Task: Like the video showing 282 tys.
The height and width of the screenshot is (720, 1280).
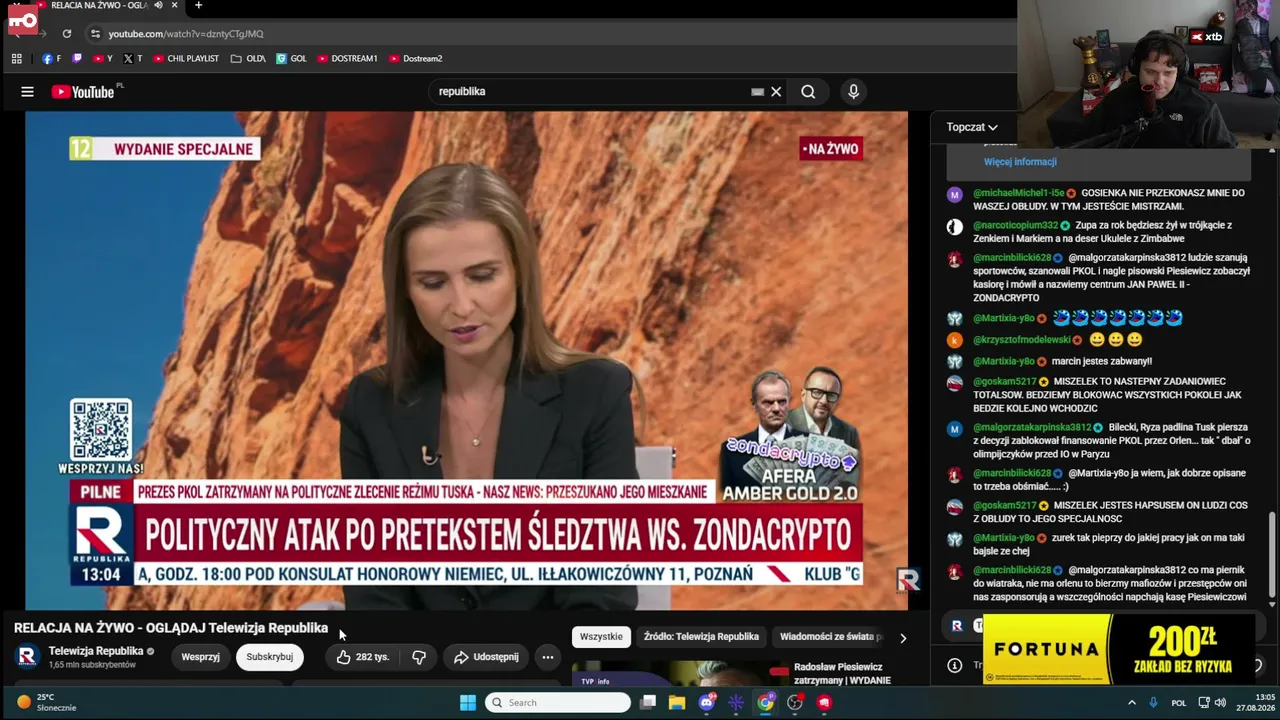Action: [x=363, y=657]
